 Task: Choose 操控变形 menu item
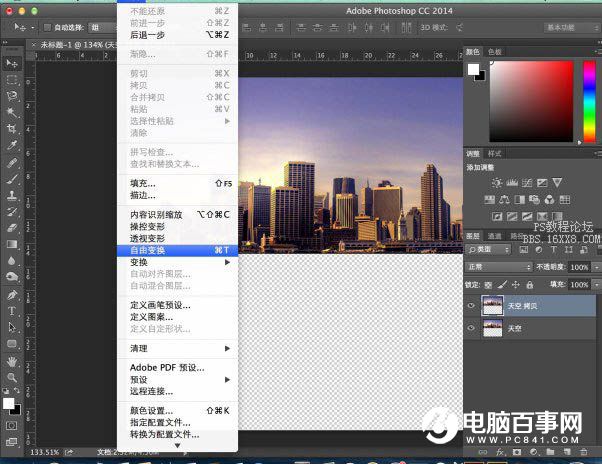pyautogui.click(x=177, y=226)
